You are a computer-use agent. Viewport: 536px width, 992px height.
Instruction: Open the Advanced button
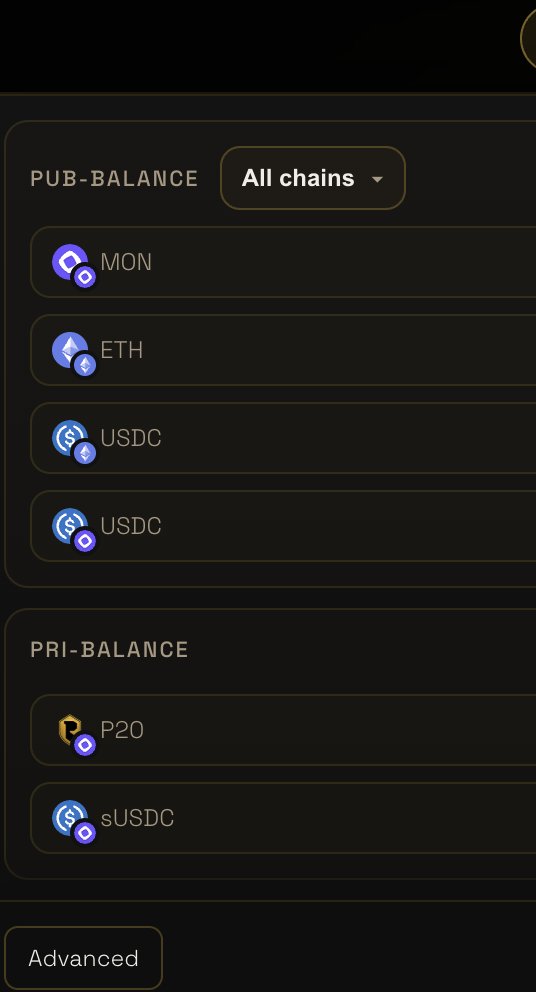[x=84, y=958]
